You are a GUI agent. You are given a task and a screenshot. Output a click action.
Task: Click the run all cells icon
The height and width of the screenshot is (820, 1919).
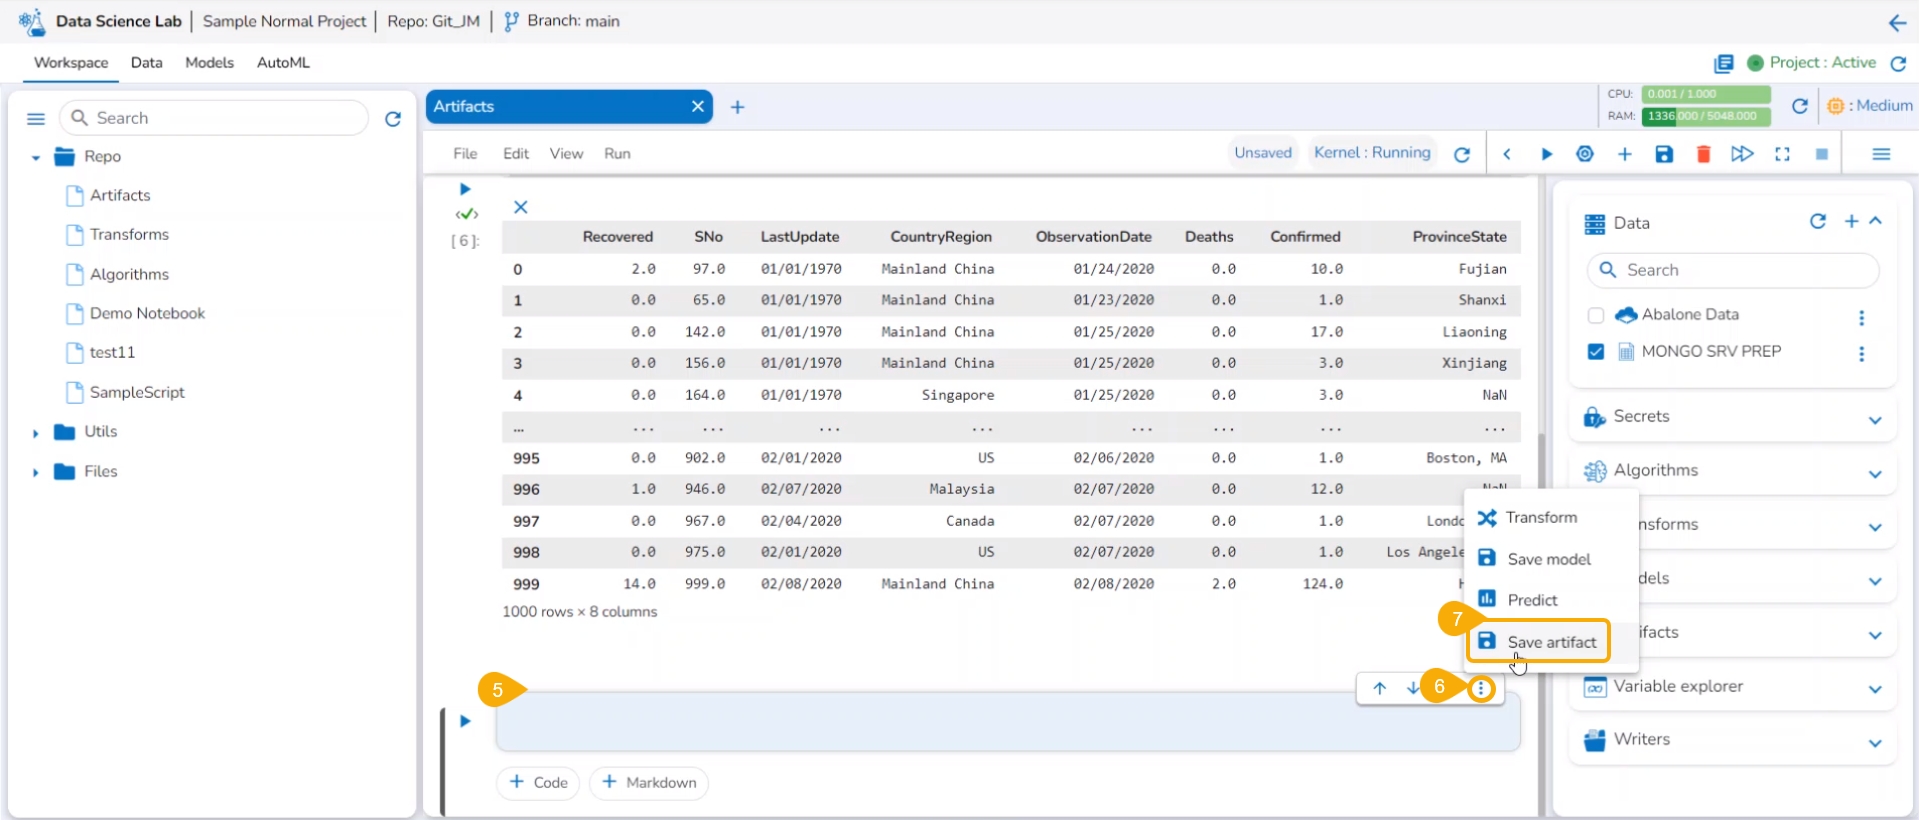click(1742, 154)
